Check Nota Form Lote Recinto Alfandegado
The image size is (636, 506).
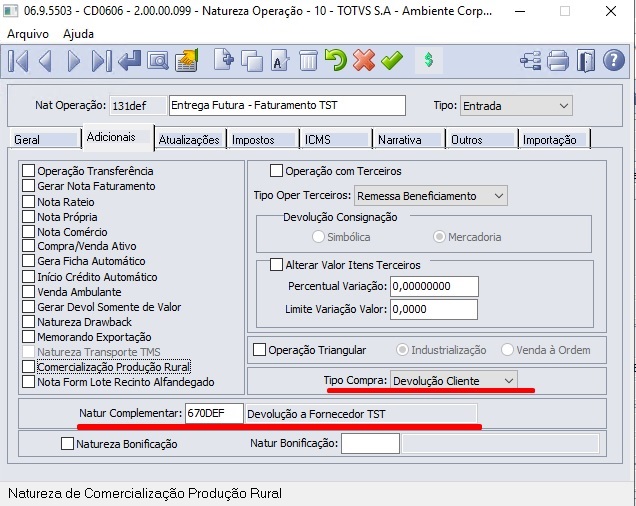tap(28, 381)
